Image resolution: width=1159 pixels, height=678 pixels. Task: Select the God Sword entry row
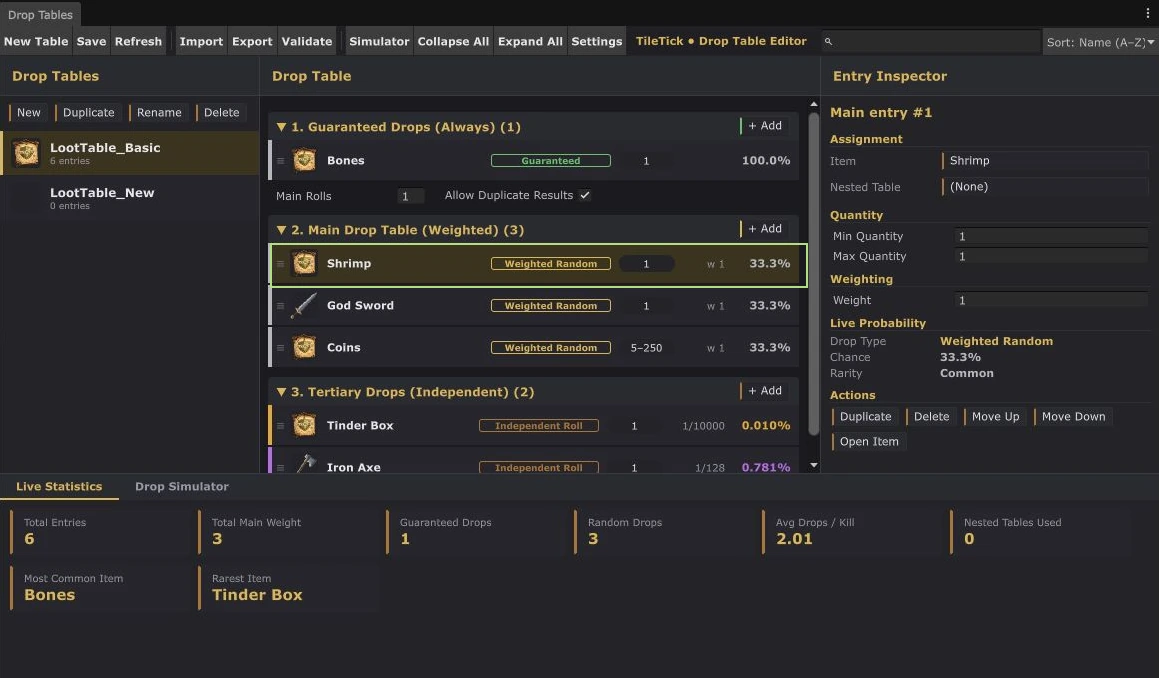pos(534,306)
